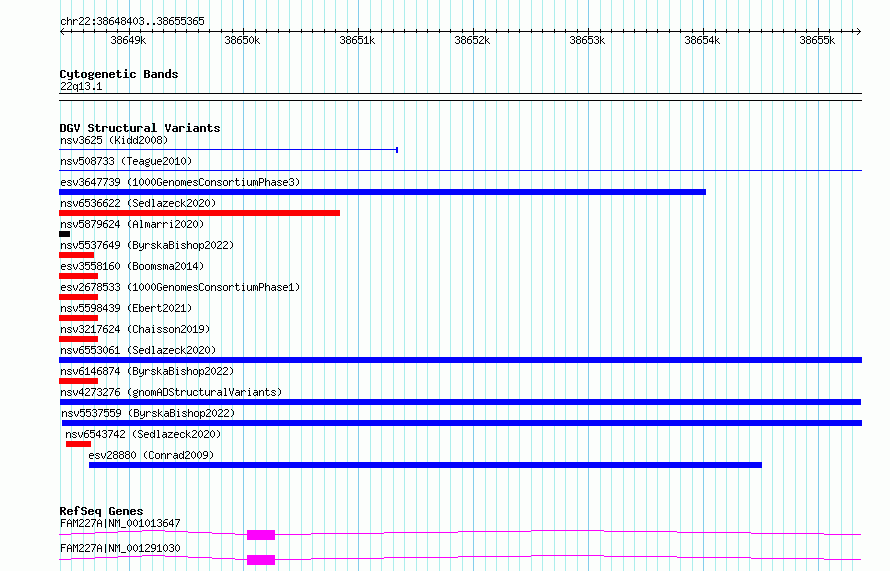Click the red bar of nsv5598439
This screenshot has width=890, height=571.
(x=78, y=318)
